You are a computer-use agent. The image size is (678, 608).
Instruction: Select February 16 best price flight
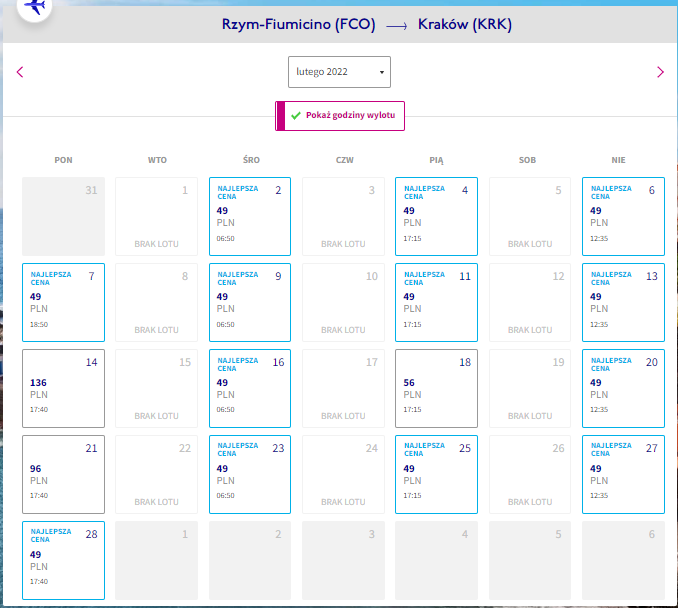pos(250,388)
